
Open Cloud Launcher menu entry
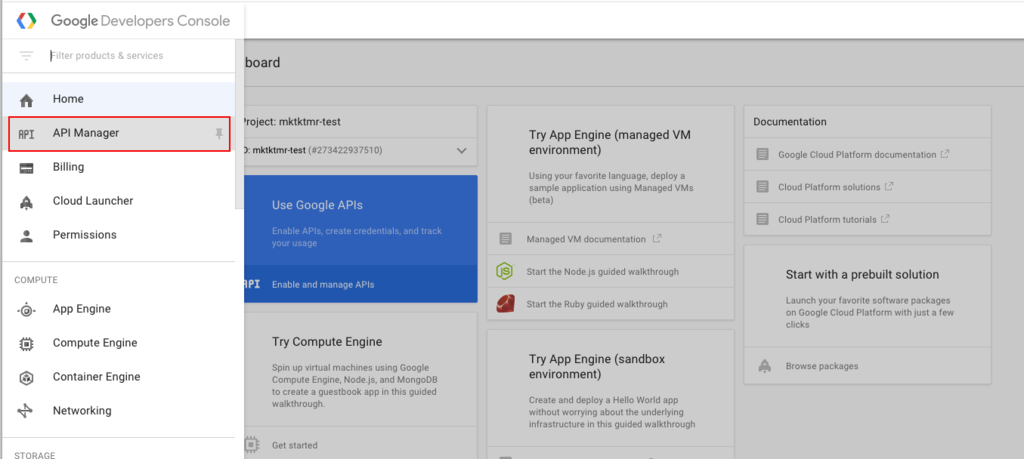118,201
